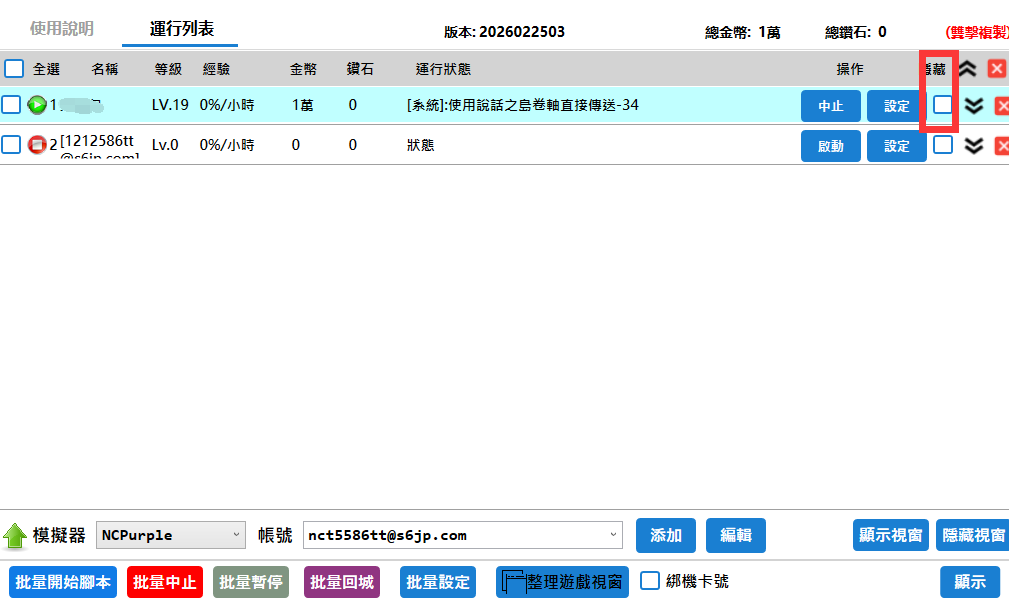The width and height of the screenshot is (1009, 601).
Task: Open the NCPurple emulator dropdown
Action: (x=171, y=535)
